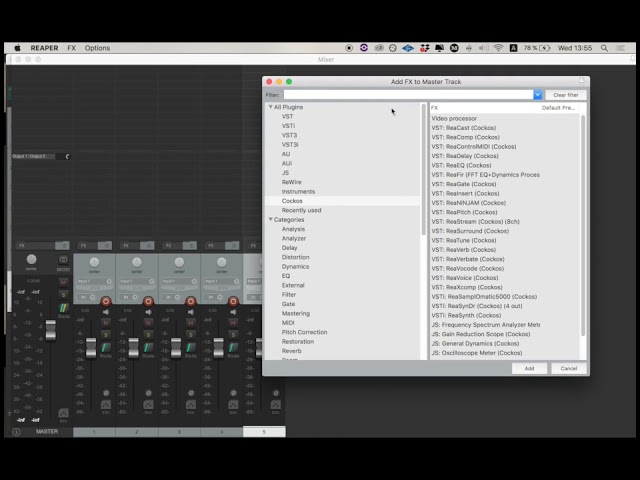Screen dimensions: 640x480
Task: Select Recently used in plugin tree
Action: (x=301, y=210)
